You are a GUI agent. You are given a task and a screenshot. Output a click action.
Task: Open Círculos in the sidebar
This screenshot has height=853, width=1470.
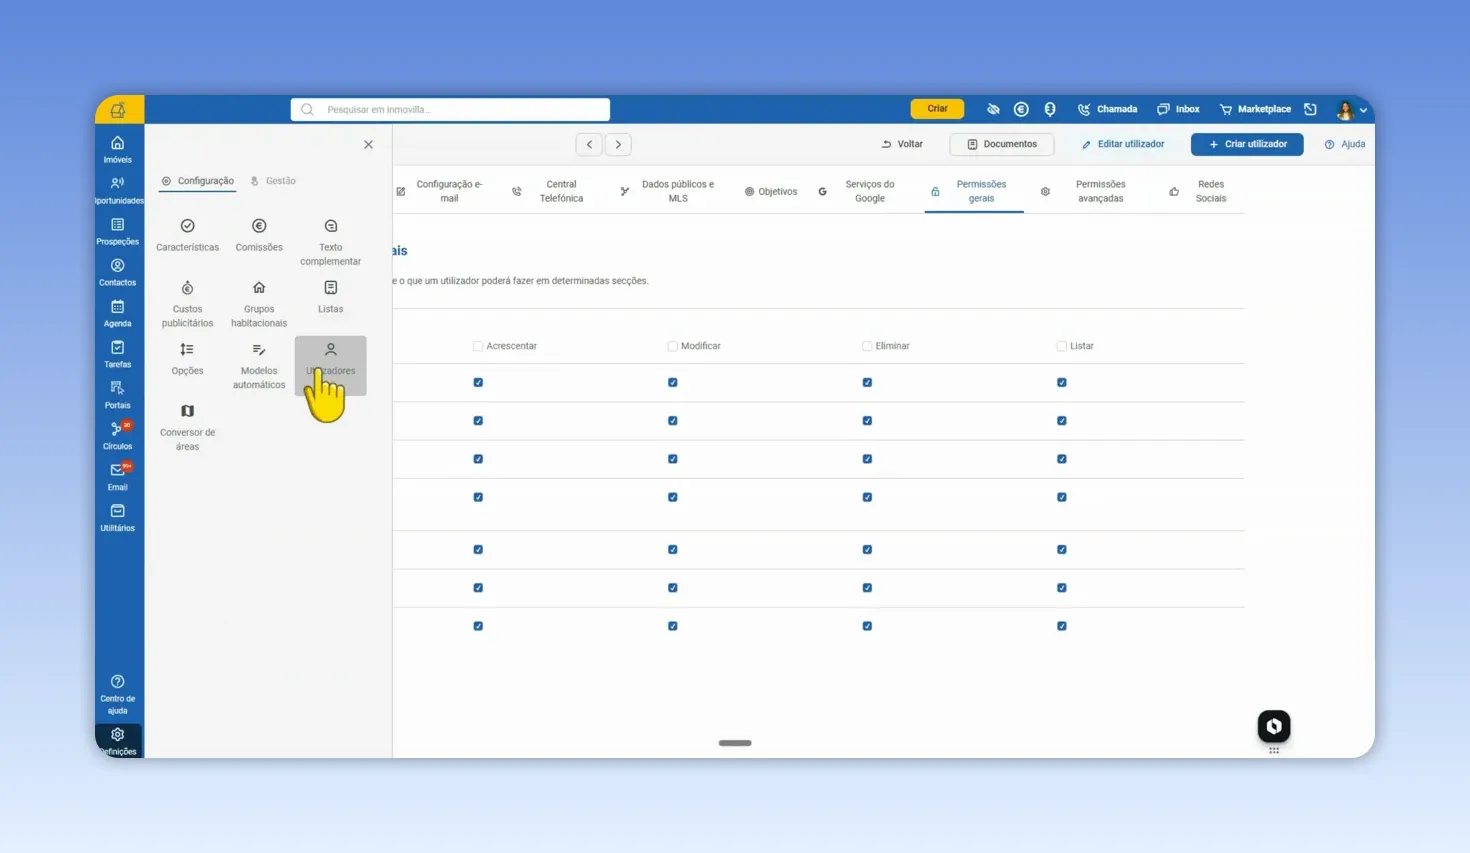point(117,436)
